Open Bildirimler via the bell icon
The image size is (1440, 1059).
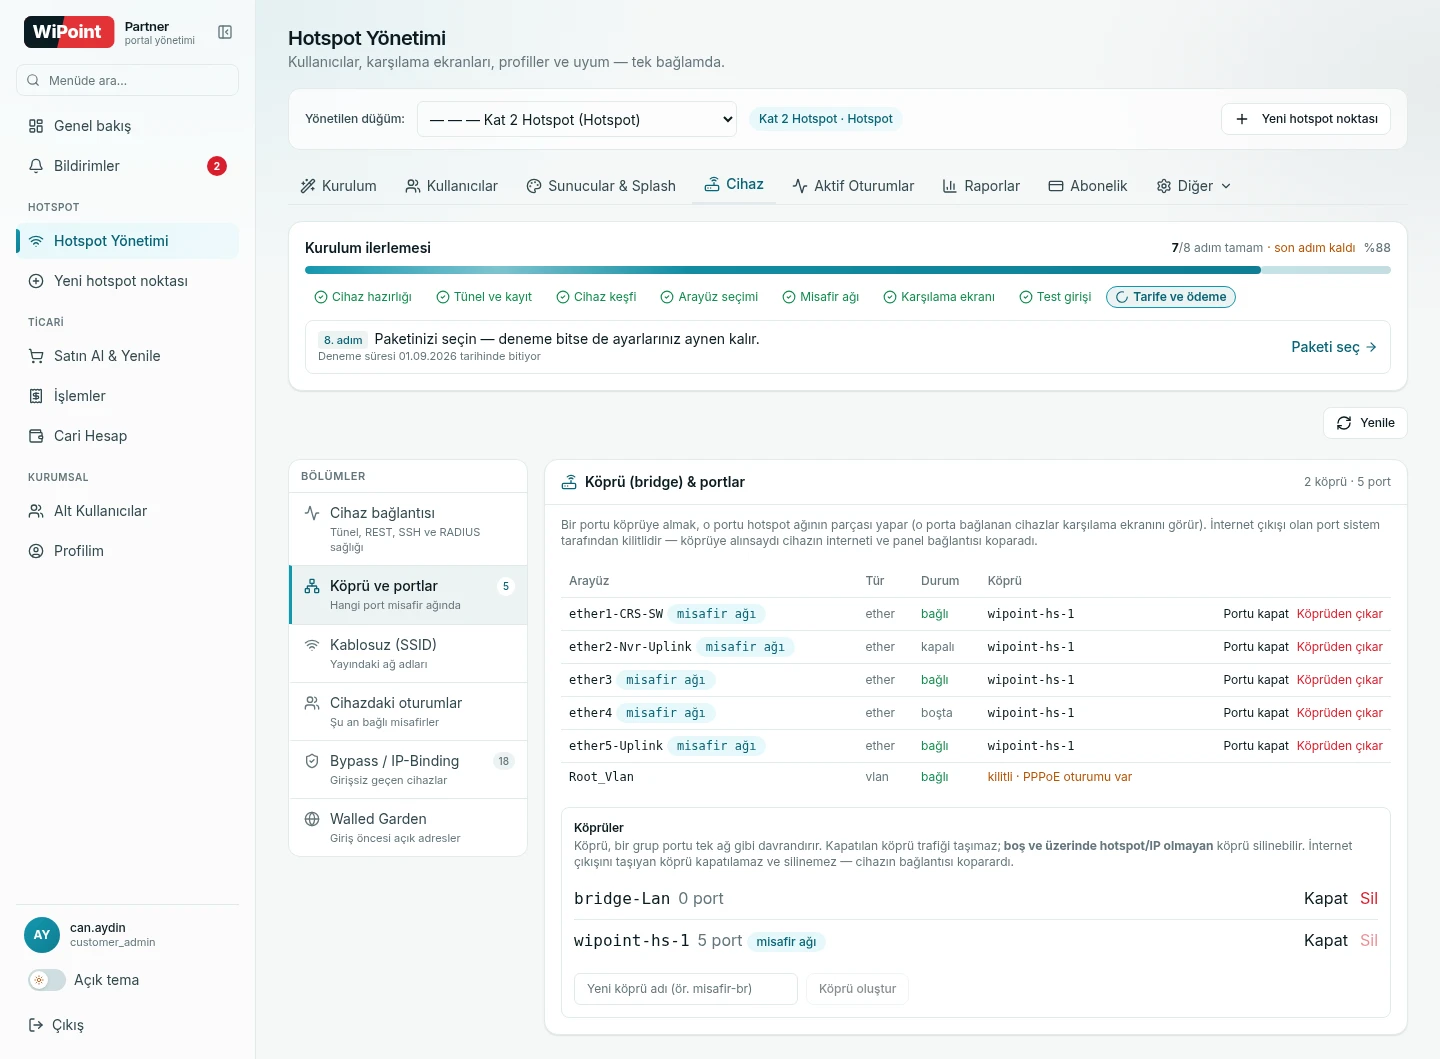click(36, 166)
